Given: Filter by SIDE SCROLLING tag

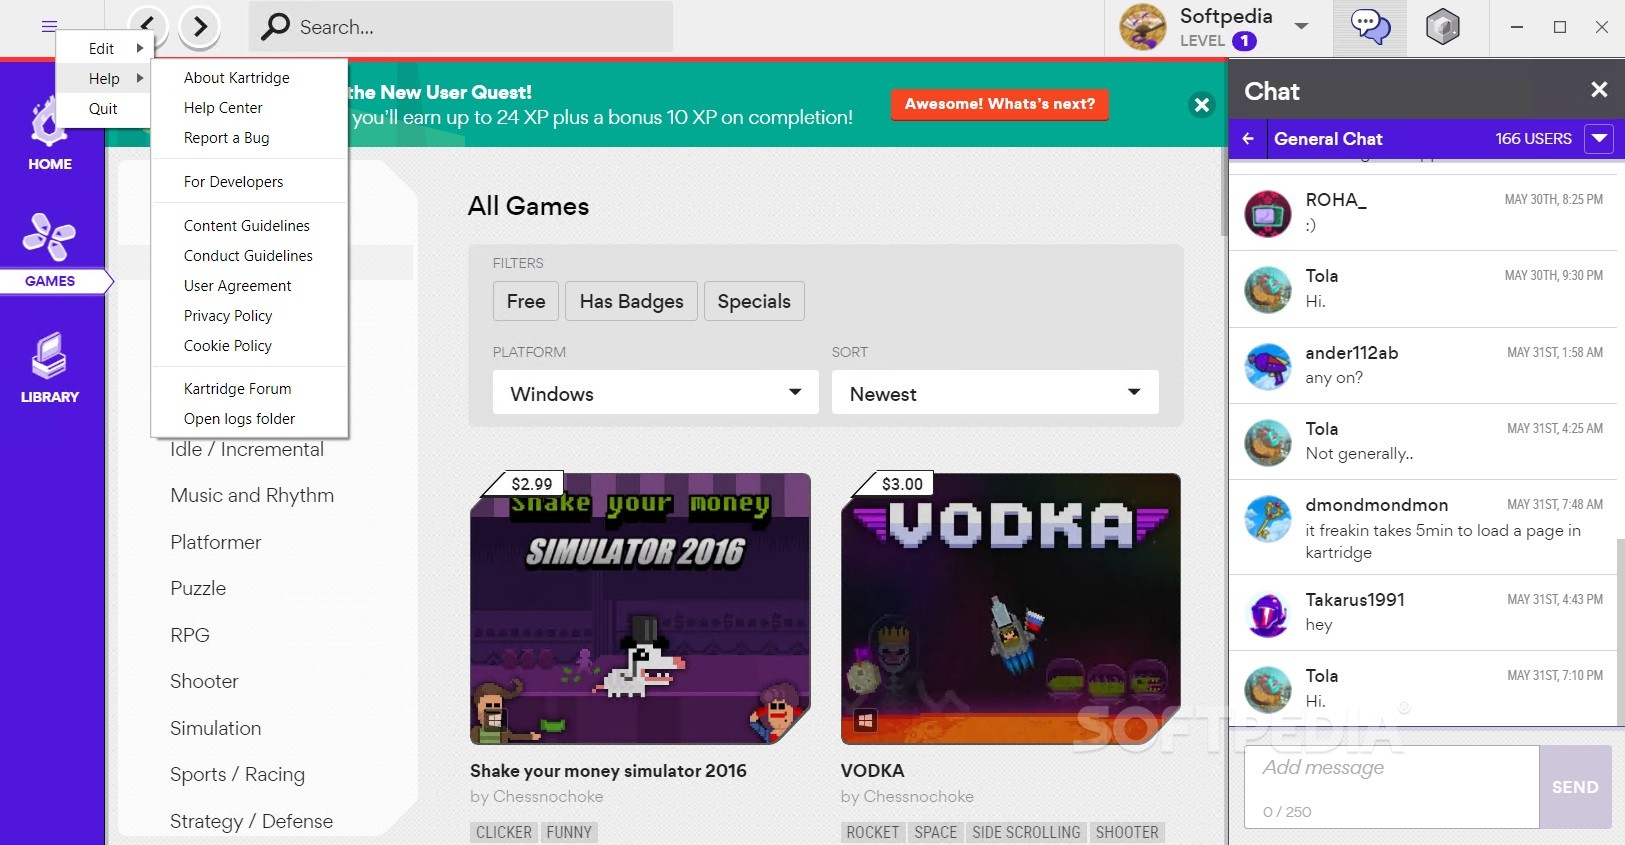Looking at the screenshot, I should (x=1026, y=832).
